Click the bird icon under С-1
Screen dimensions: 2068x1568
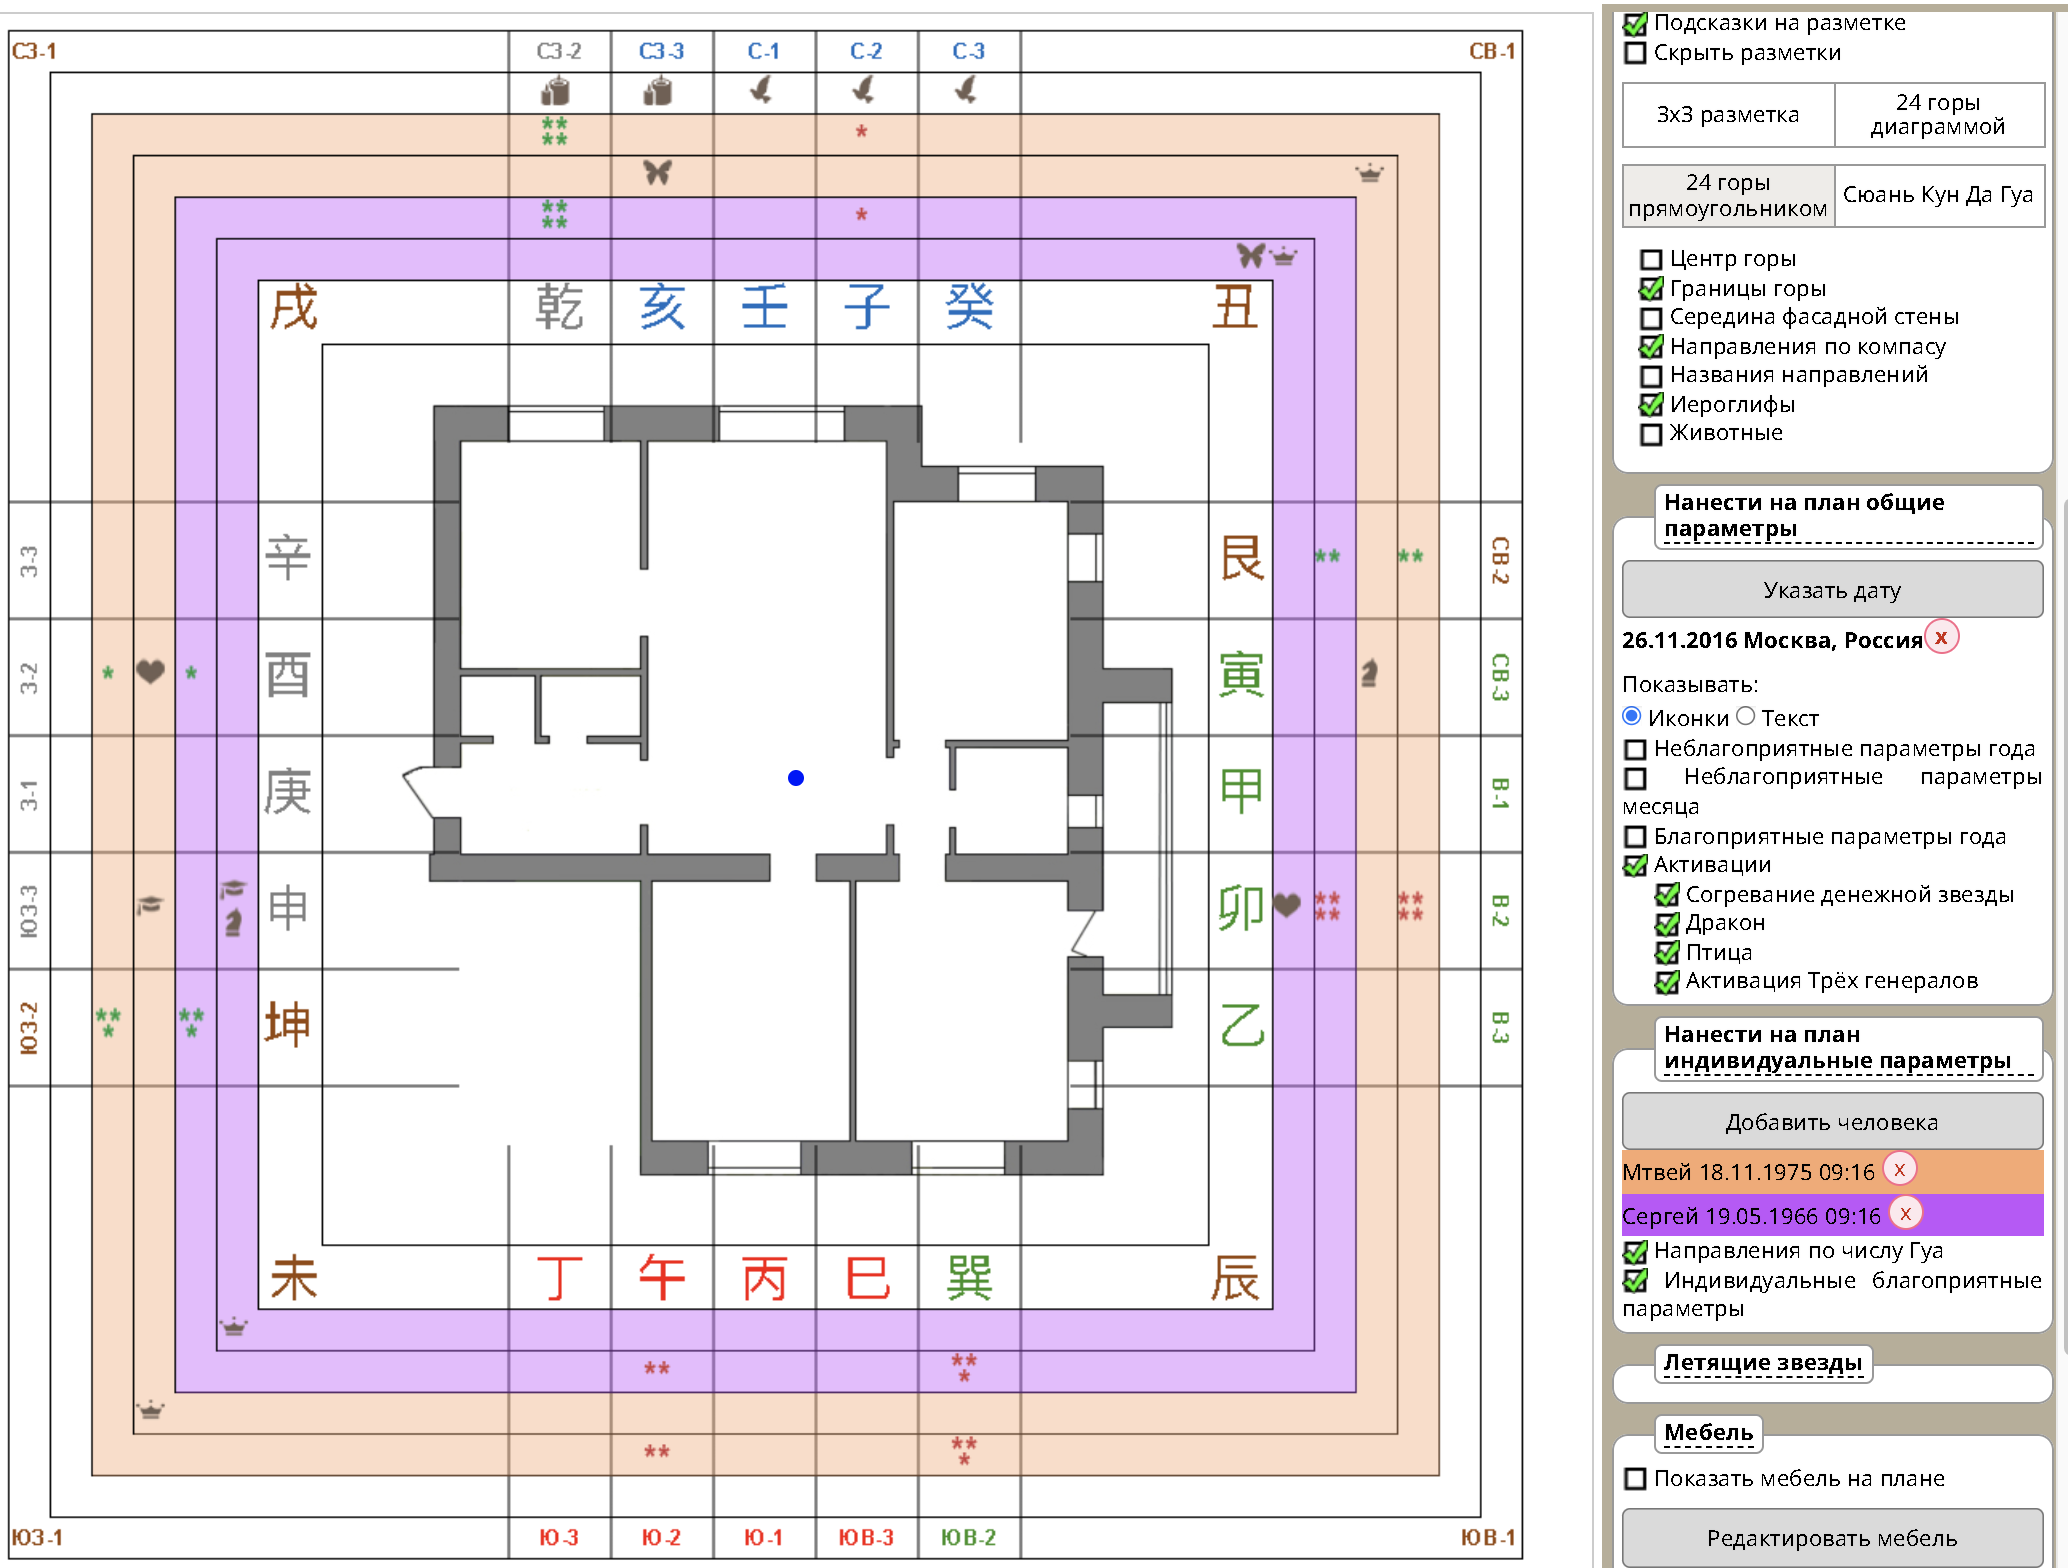pos(761,89)
